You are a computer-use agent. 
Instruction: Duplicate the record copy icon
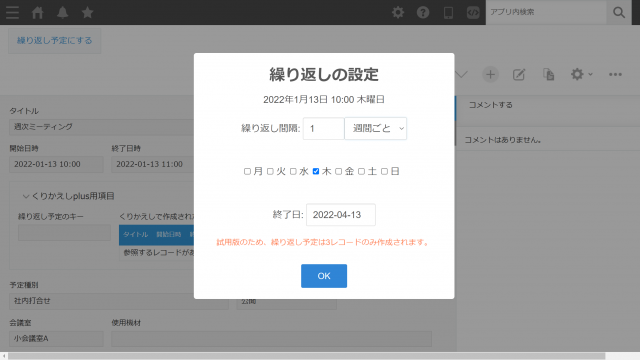coord(549,75)
